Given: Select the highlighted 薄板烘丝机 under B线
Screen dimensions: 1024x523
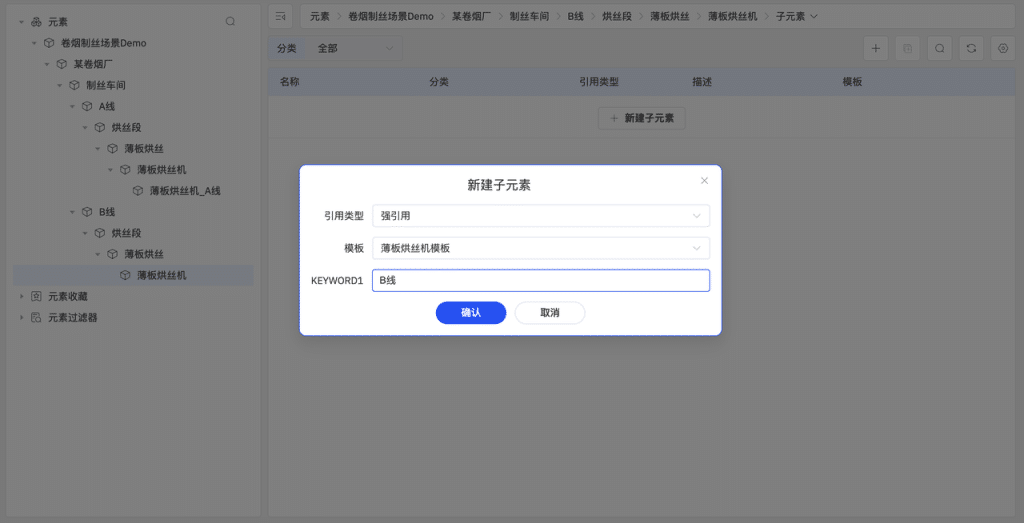Looking at the screenshot, I should click(161, 276).
